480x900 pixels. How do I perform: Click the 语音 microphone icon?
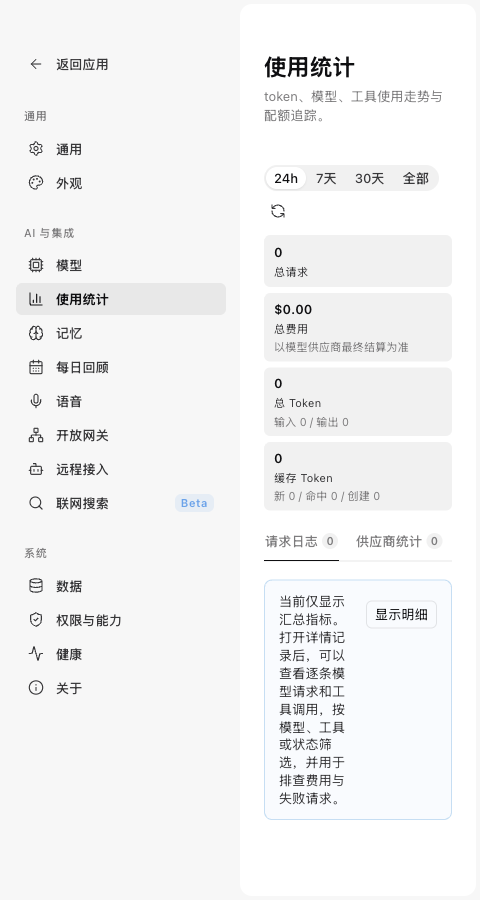pos(36,401)
